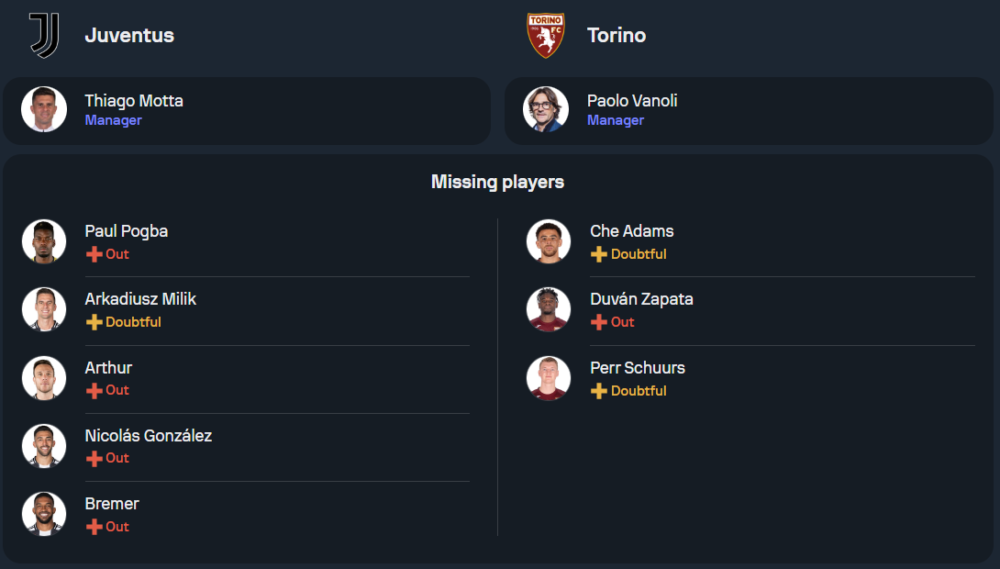Click the Missing players section heading
The width and height of the screenshot is (1000, 569).
click(x=497, y=182)
